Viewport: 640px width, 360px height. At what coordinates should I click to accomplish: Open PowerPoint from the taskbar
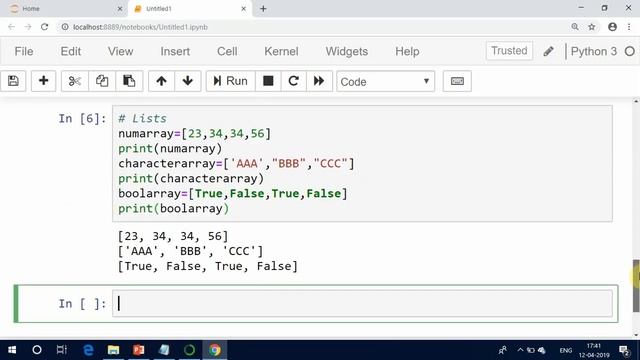(138, 350)
